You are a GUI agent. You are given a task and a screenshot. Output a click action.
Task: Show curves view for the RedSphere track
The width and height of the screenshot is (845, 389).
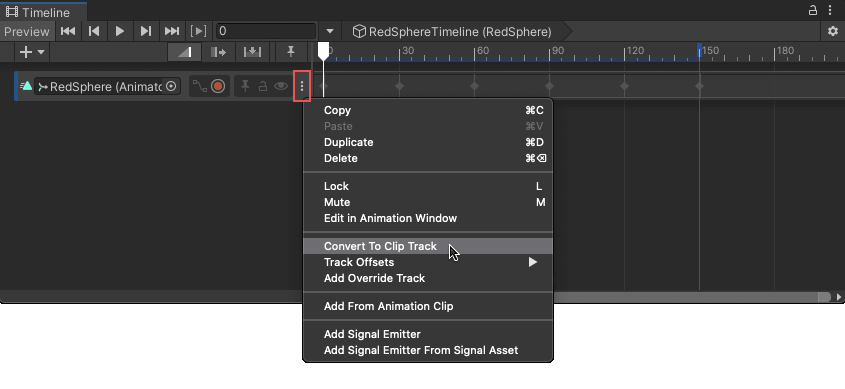click(x=200, y=86)
